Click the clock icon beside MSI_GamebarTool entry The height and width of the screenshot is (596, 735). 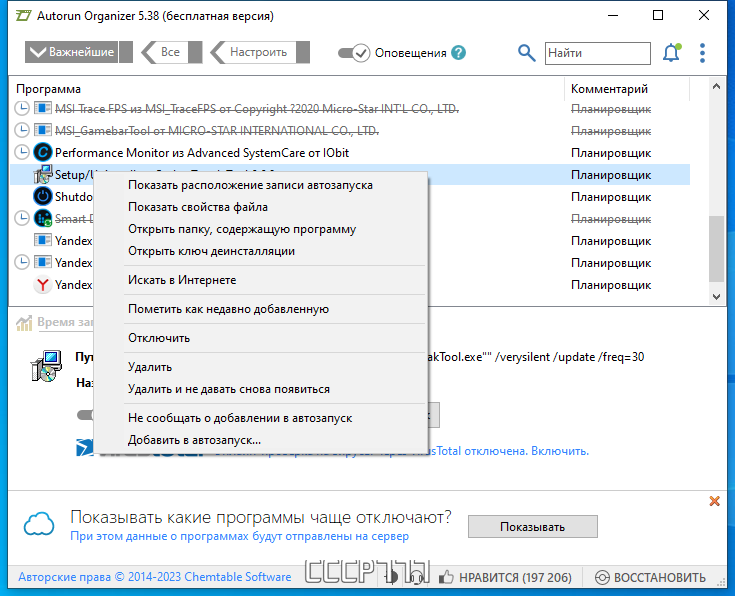pos(22,130)
